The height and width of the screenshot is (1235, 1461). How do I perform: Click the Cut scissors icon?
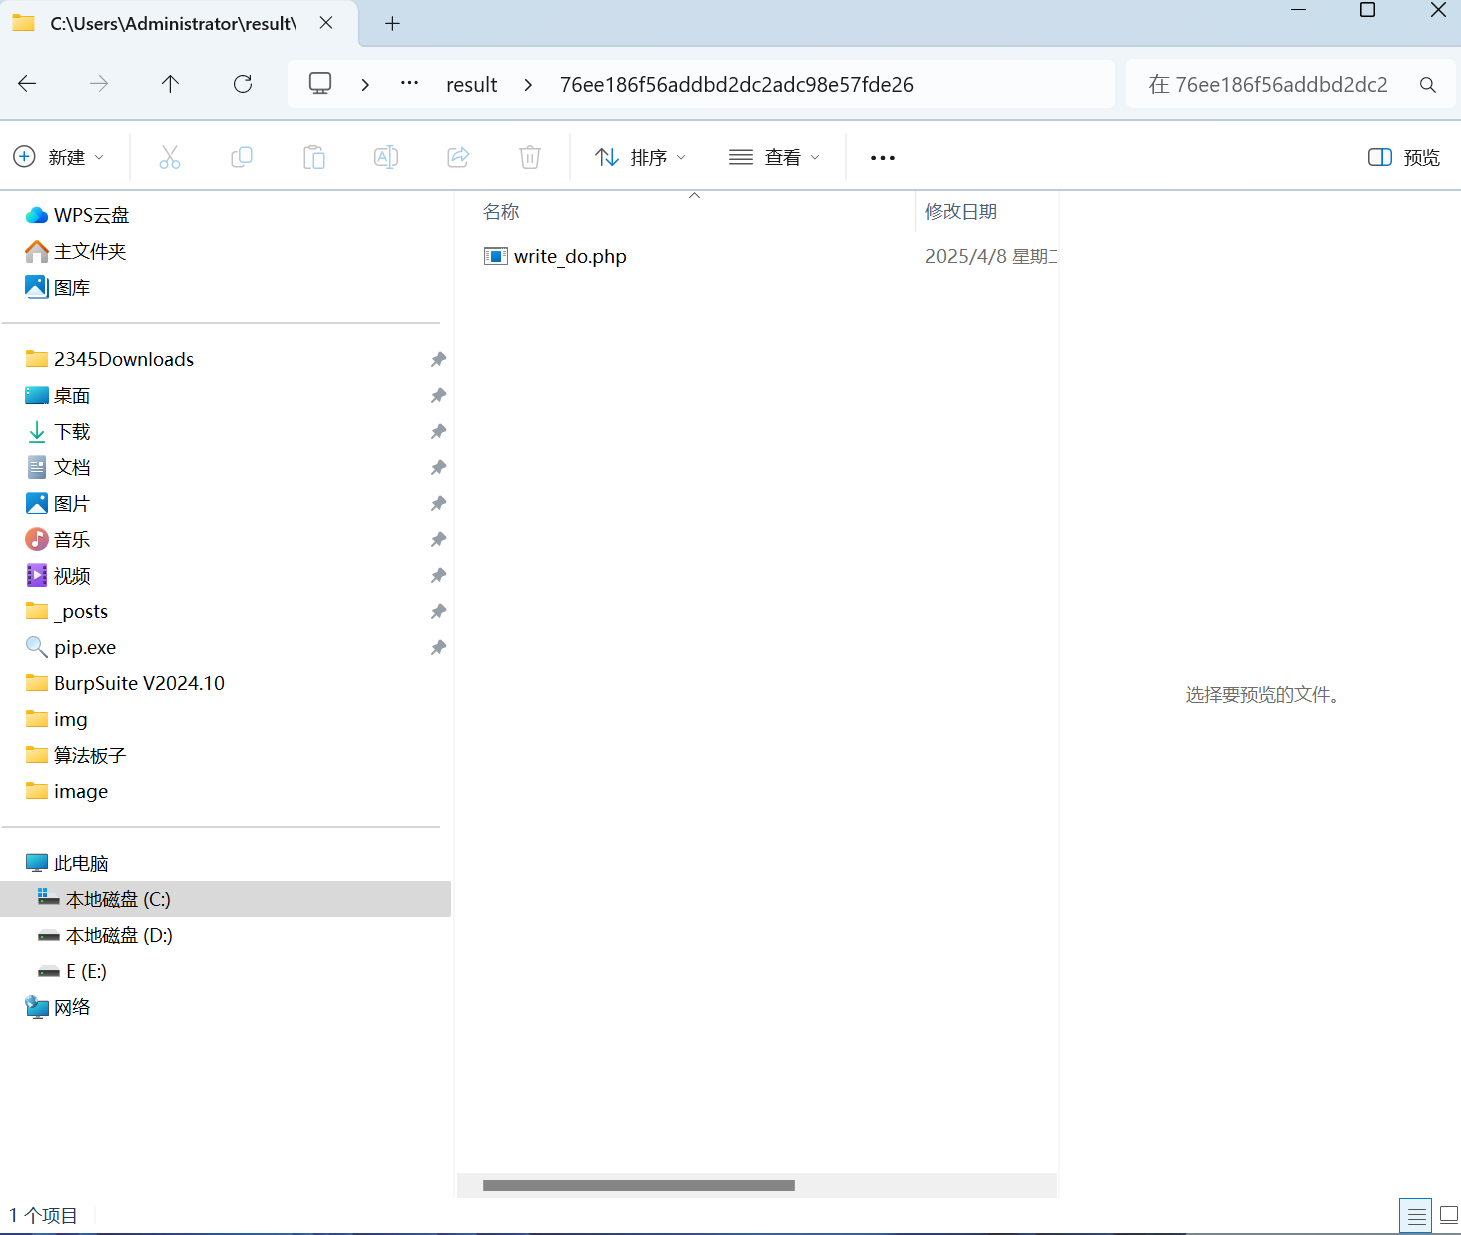click(x=170, y=157)
